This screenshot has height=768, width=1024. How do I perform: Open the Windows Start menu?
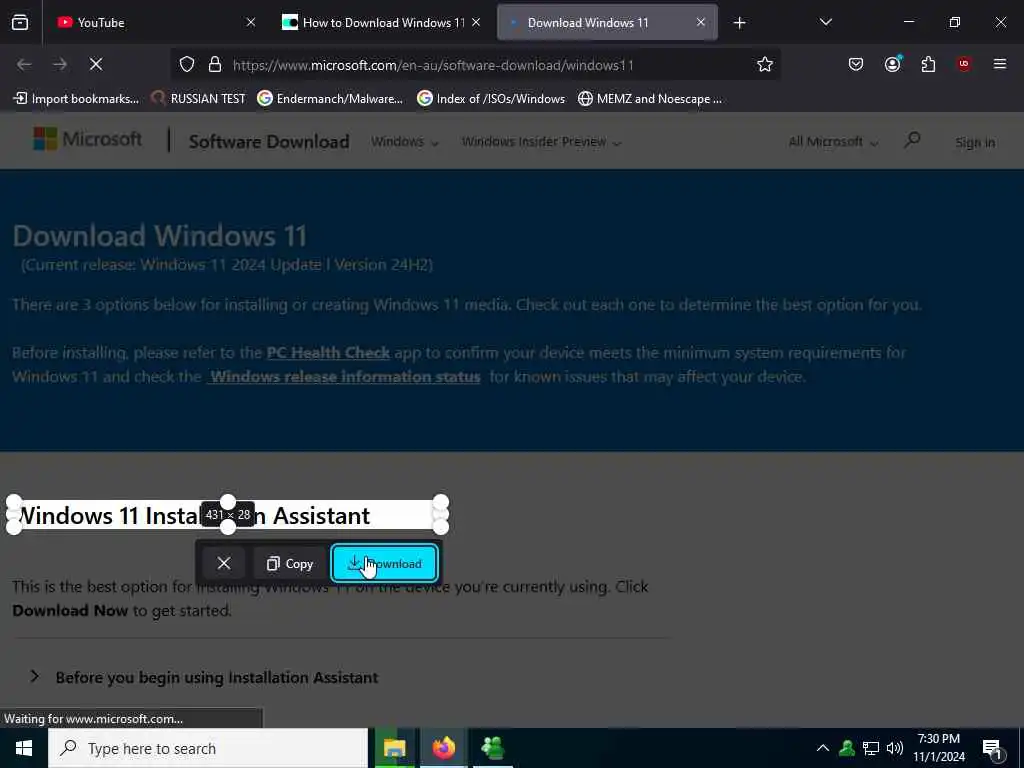tap(24, 748)
